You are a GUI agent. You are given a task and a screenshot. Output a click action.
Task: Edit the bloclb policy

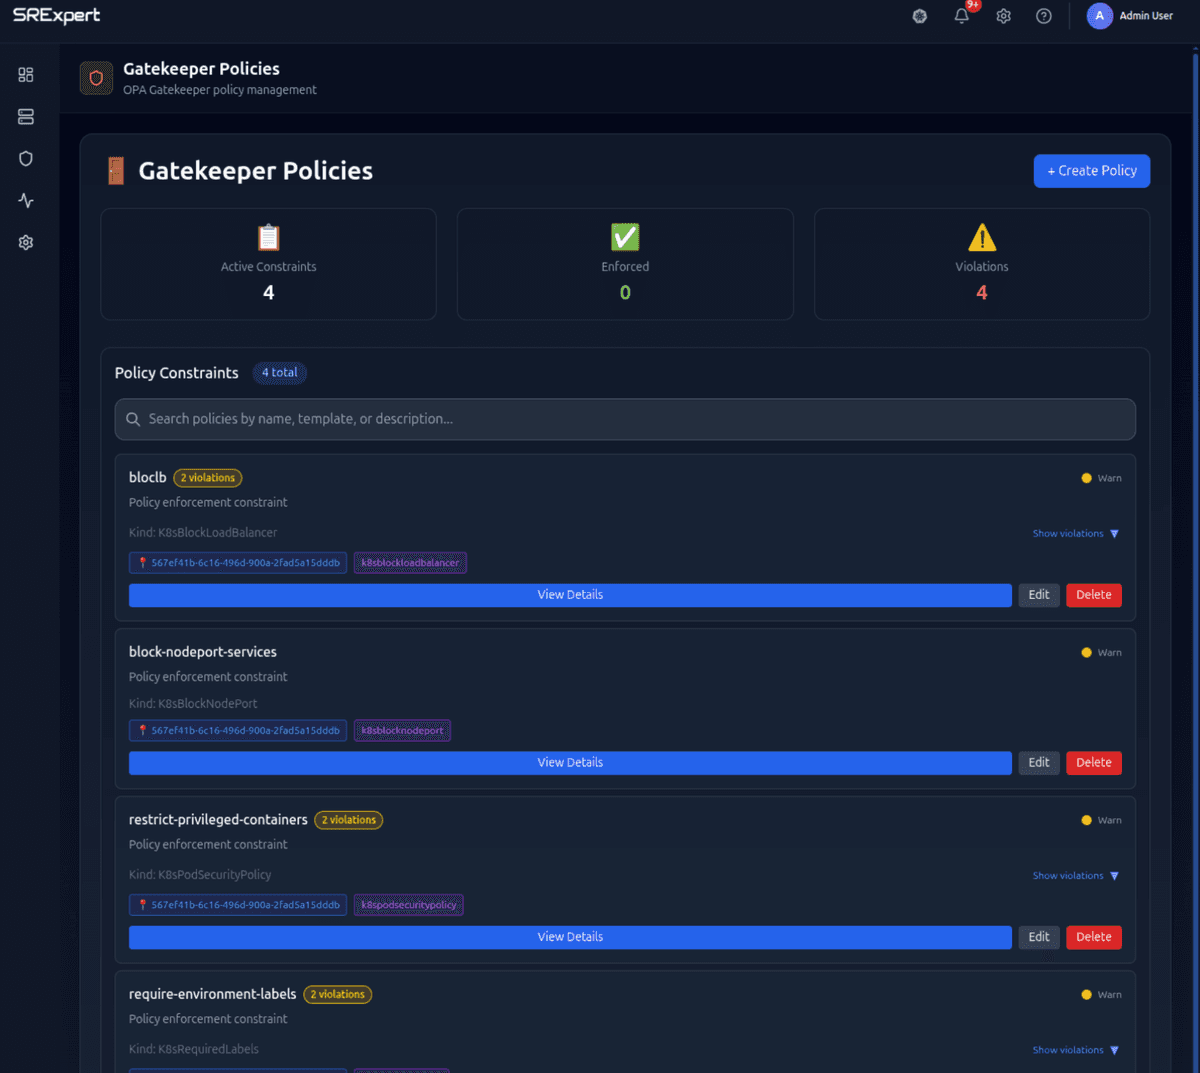tap(1038, 594)
